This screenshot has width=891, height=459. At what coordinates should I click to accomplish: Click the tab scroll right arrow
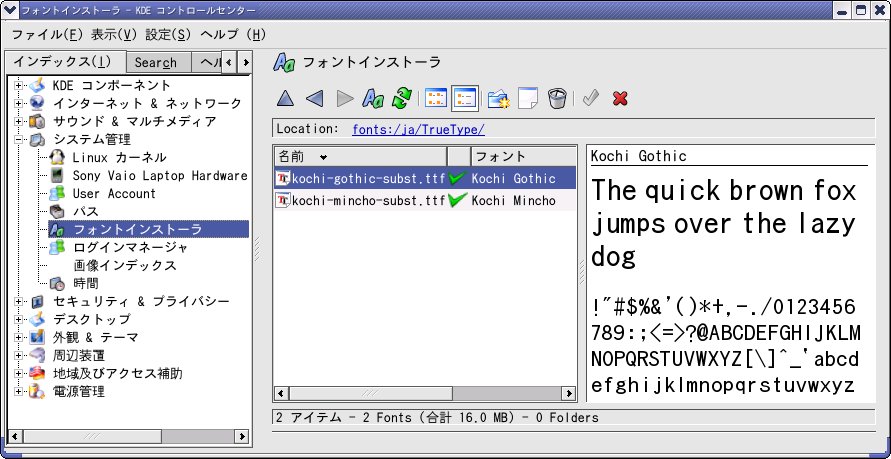tap(245, 62)
